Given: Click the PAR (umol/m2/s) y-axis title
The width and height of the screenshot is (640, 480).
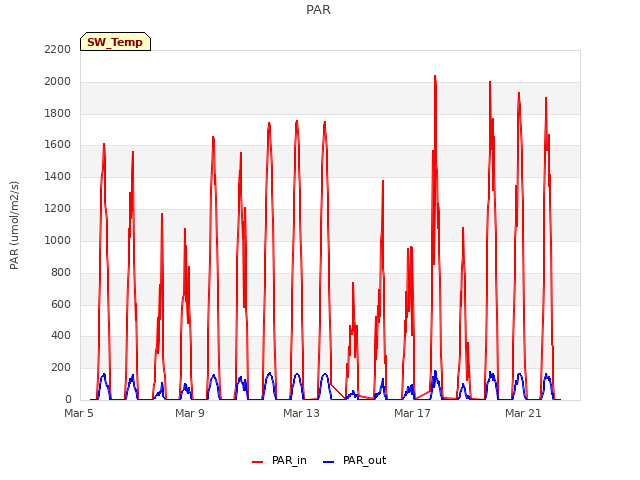Looking at the screenshot, I should [14, 225].
